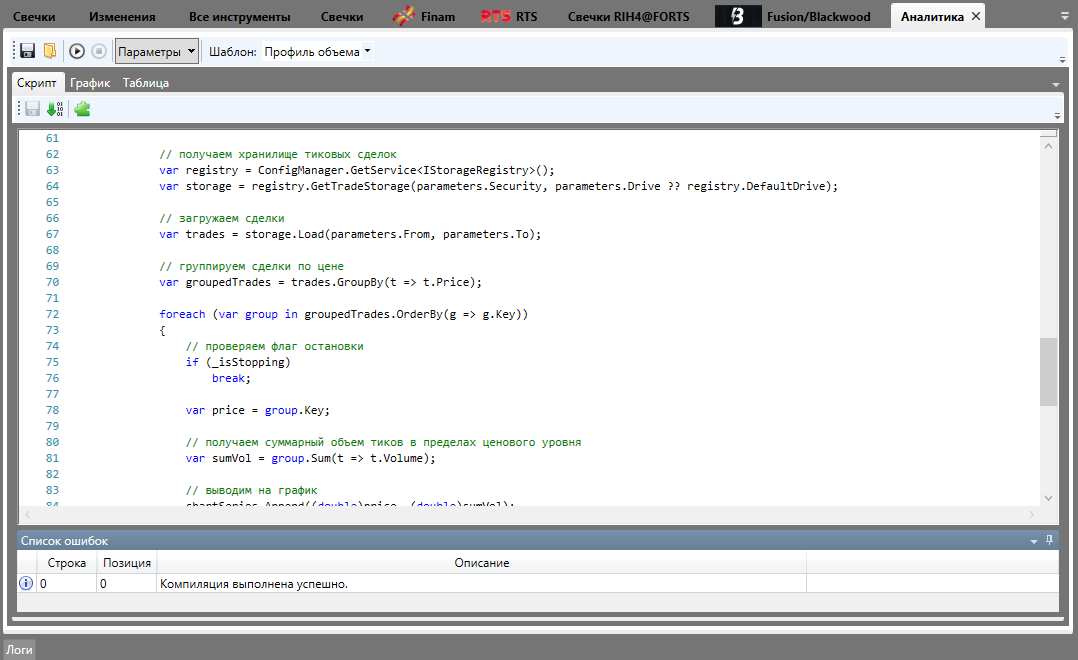This screenshot has height=660, width=1078.
Task: Open the Логи panel at the bottom
Action: (20, 649)
